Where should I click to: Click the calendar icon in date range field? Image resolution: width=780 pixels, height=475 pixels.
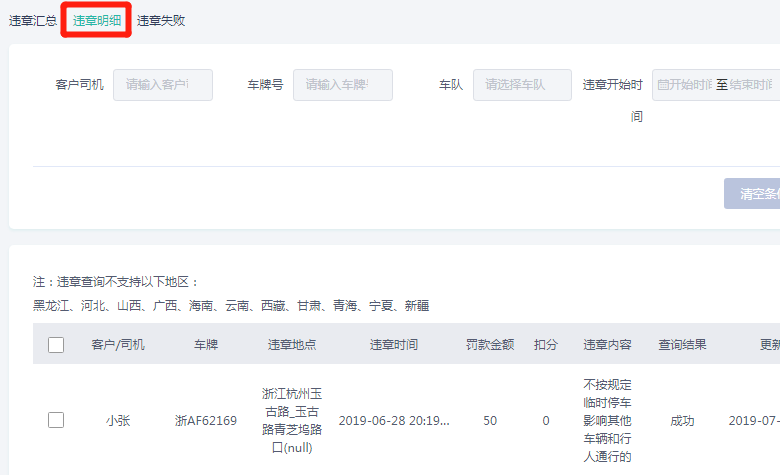coord(662,85)
